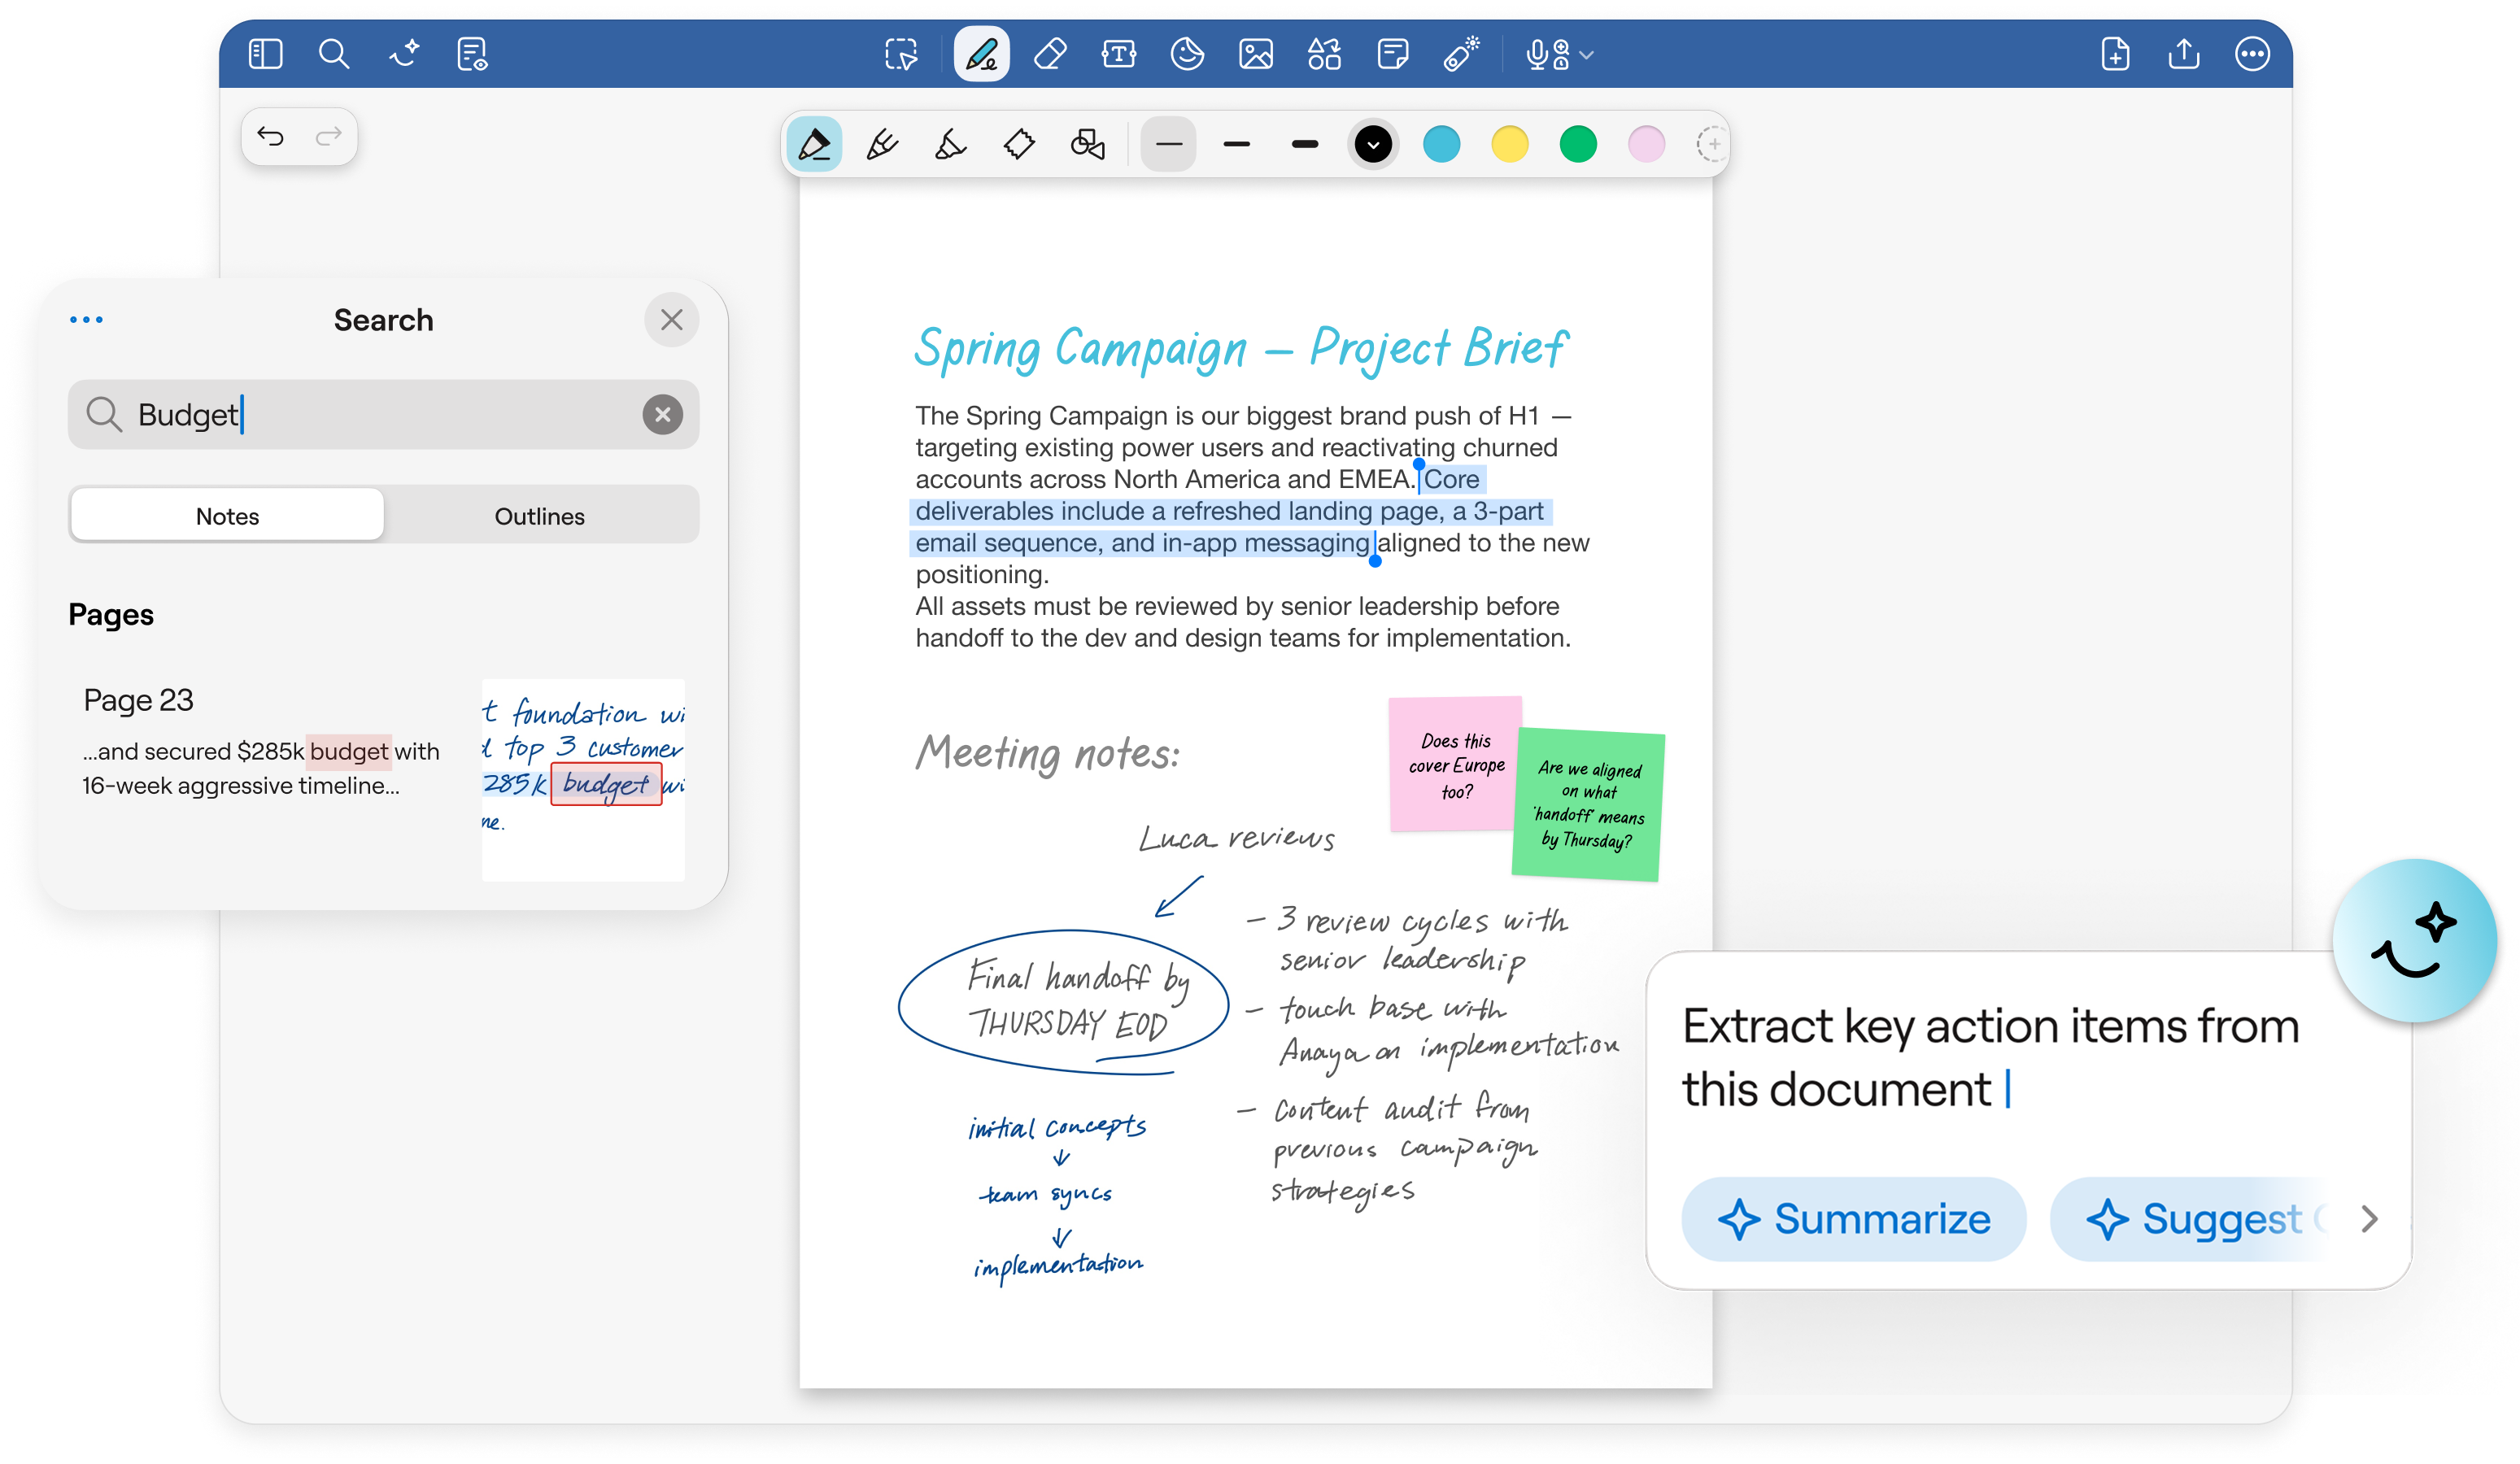Switch to the Outlines tab
The image size is (2520, 1464).
click(539, 516)
